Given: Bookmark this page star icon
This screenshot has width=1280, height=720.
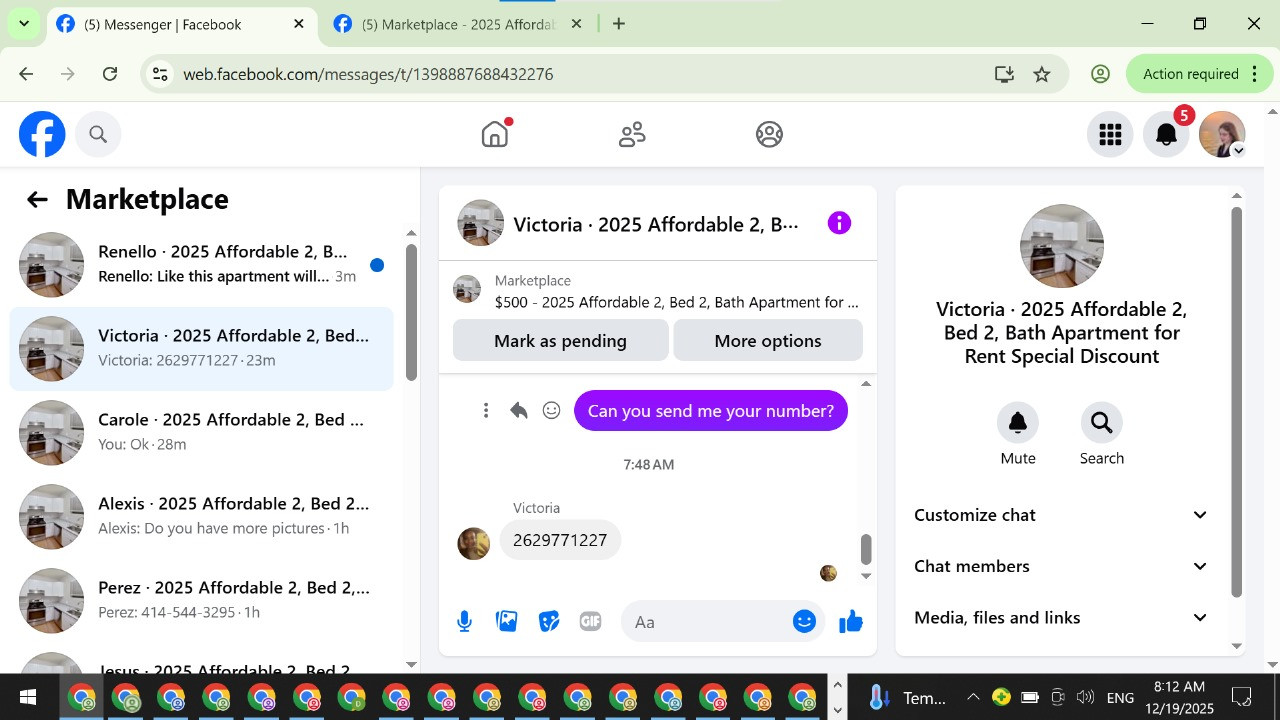Looking at the screenshot, I should click(1042, 74).
